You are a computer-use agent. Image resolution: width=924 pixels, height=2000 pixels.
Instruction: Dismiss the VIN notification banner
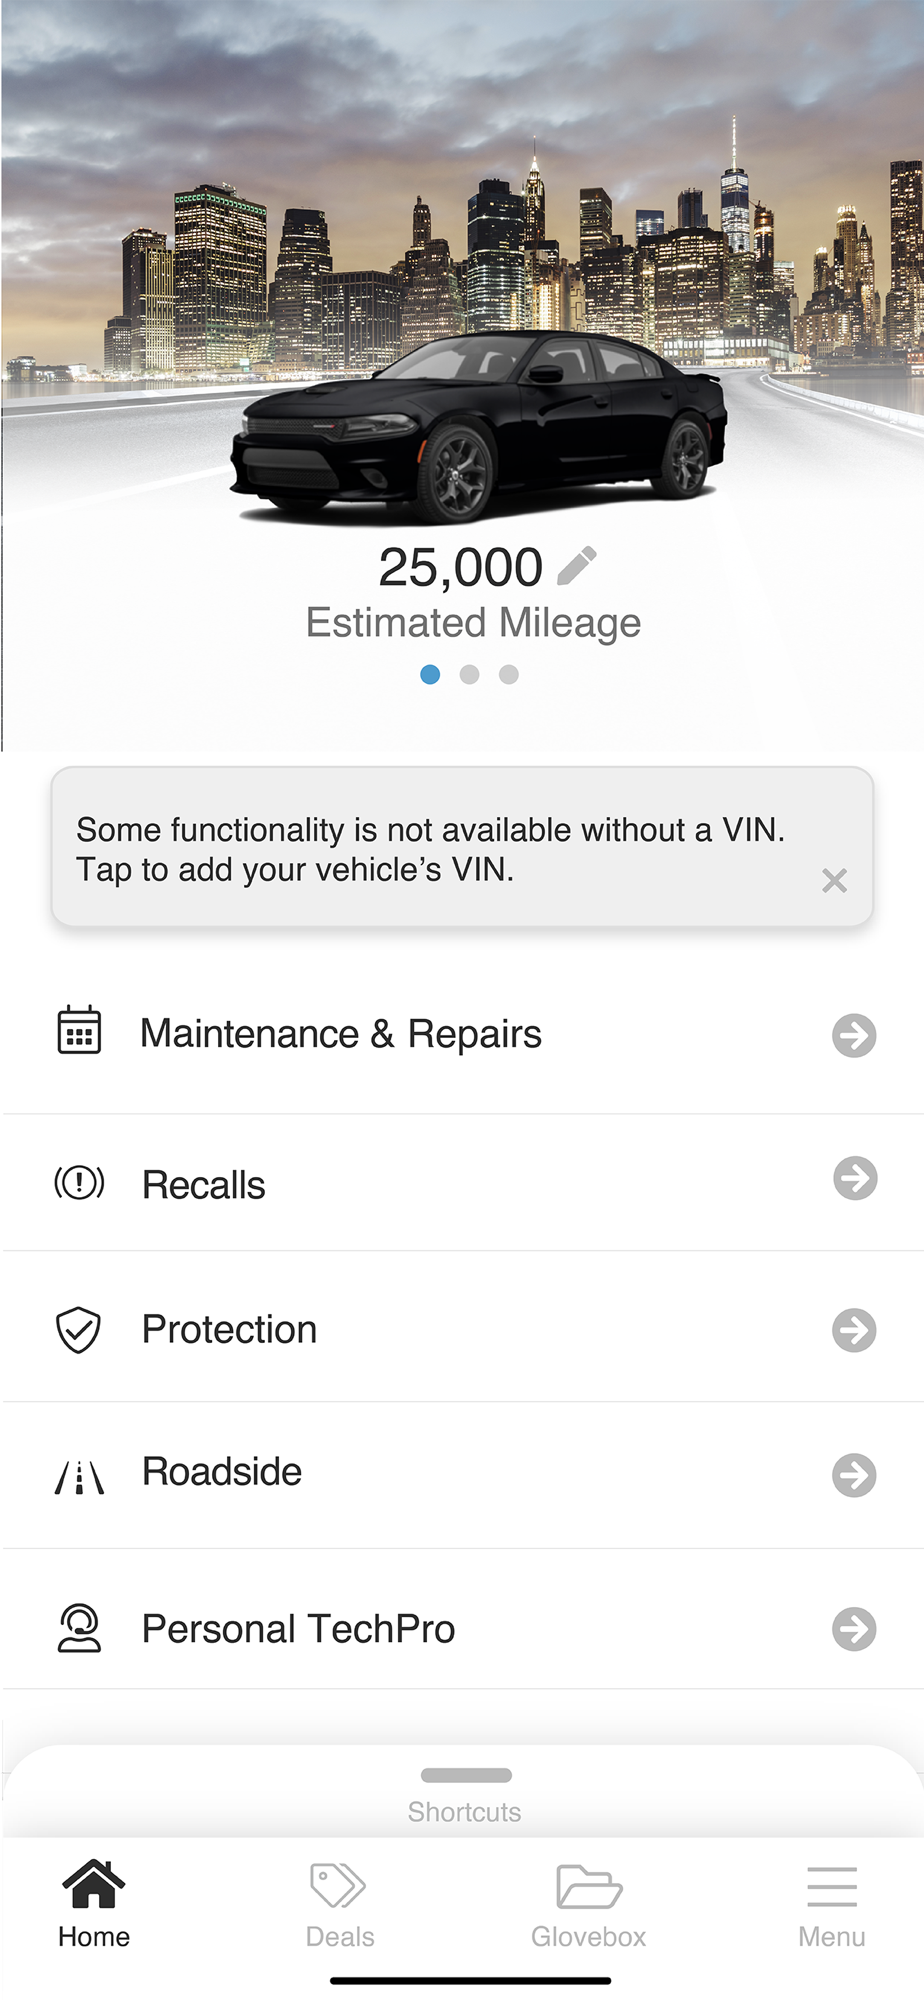(x=834, y=881)
